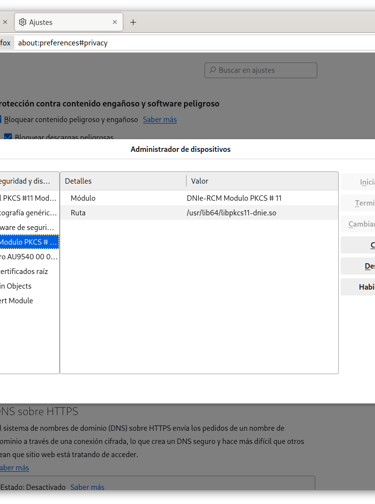Open the Saber más link for dangerous content
The width and height of the screenshot is (375, 504).
[x=160, y=119]
